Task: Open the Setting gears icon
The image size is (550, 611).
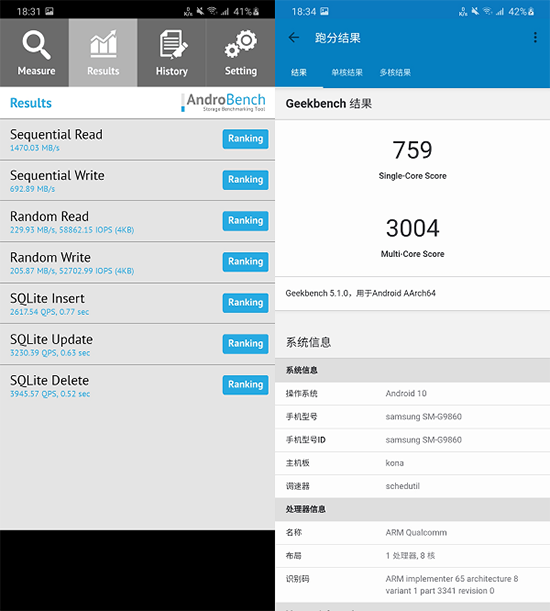Action: 241,43
